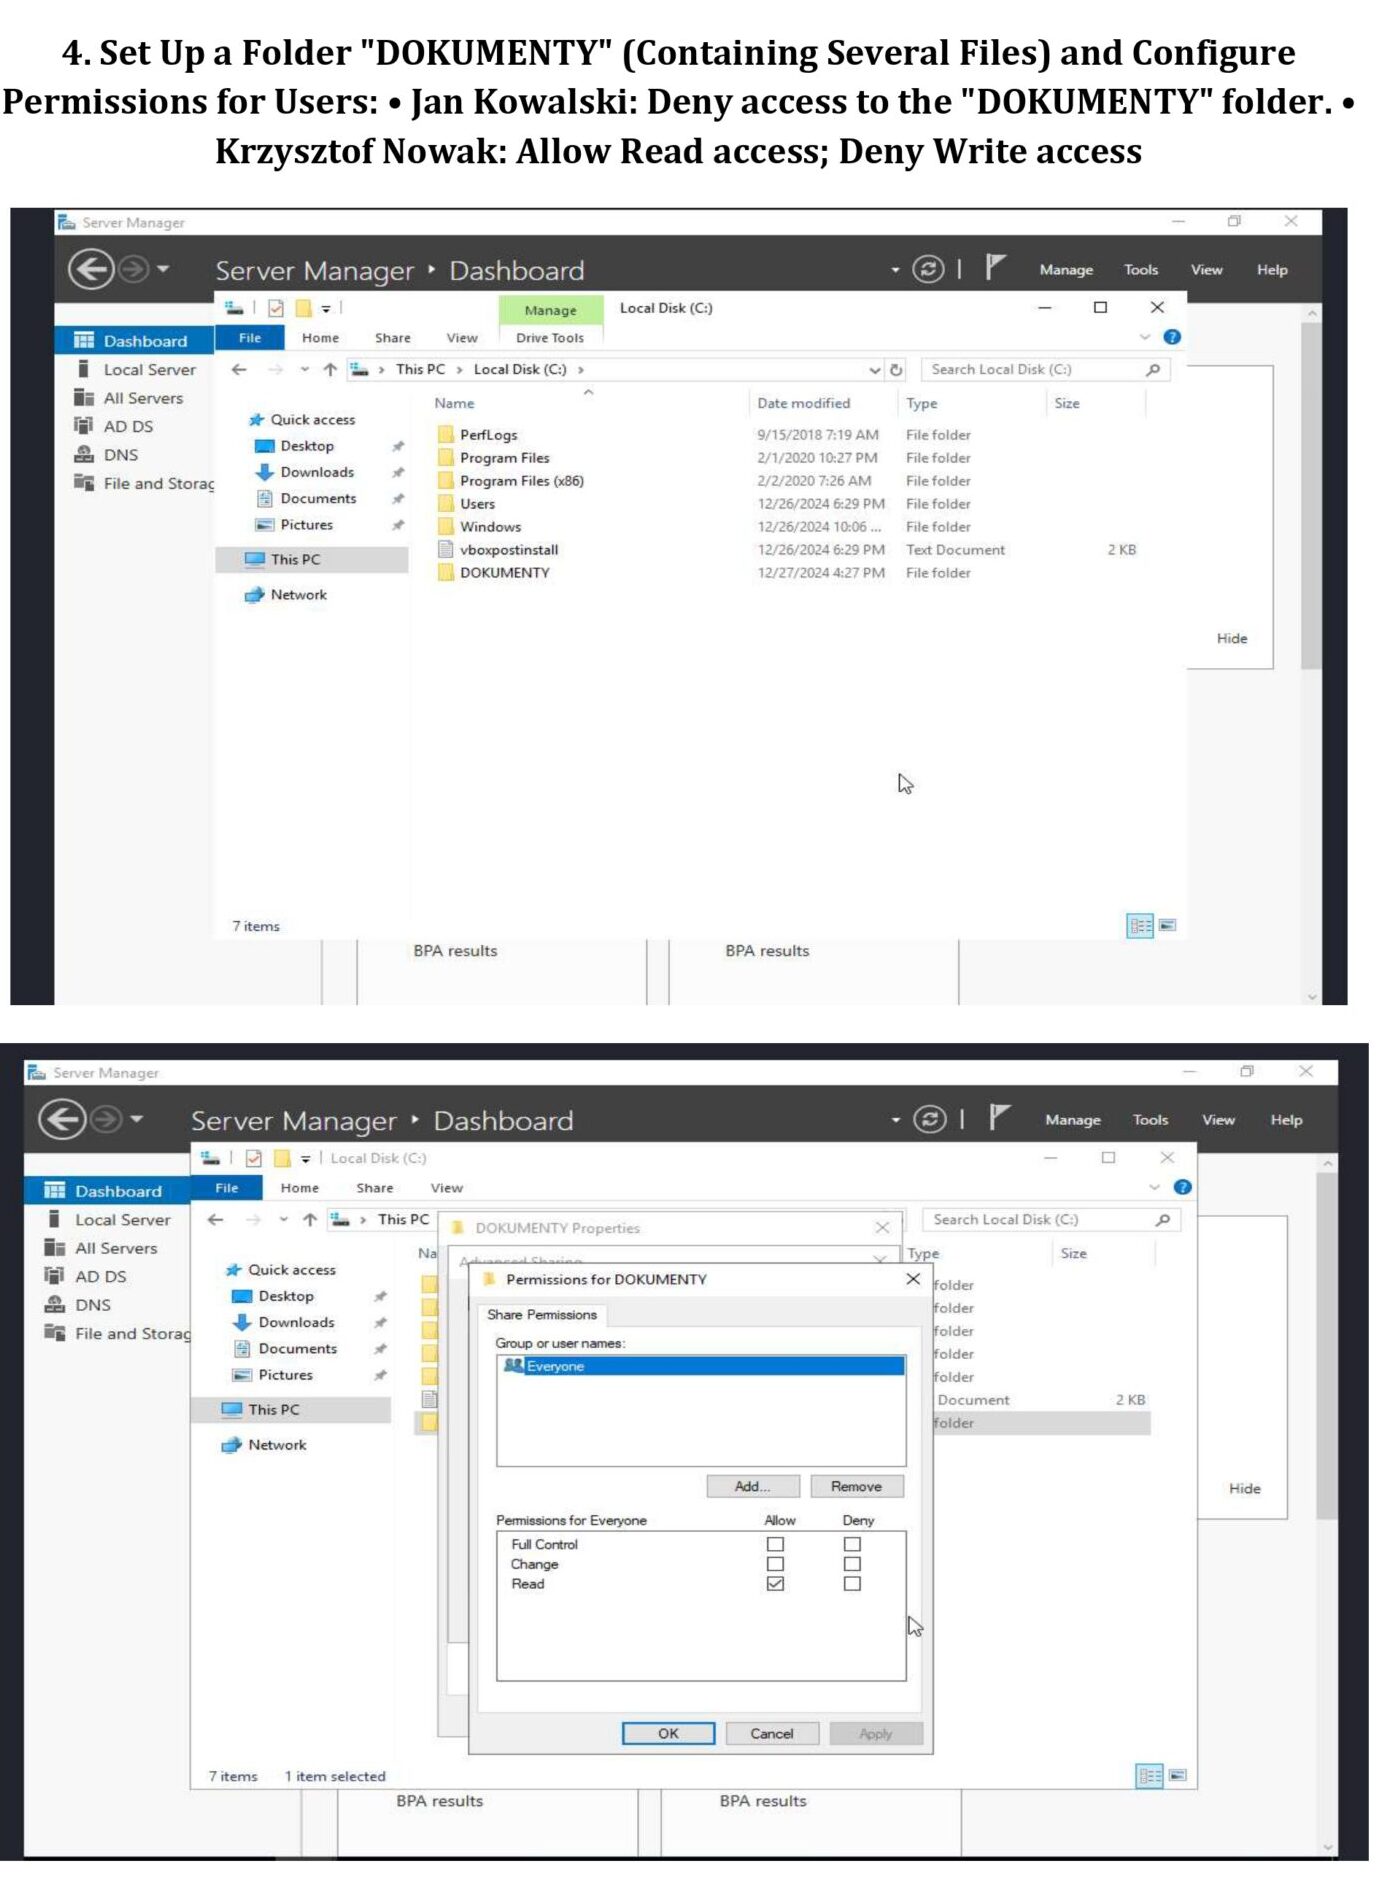Viewport: 1387px width, 1886px height.
Task: Open Manage menu in lower Server Manager
Action: 1073,1120
